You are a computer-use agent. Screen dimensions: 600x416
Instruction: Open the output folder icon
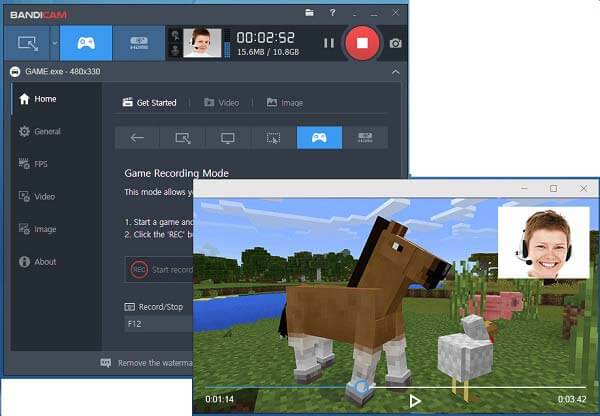309,13
